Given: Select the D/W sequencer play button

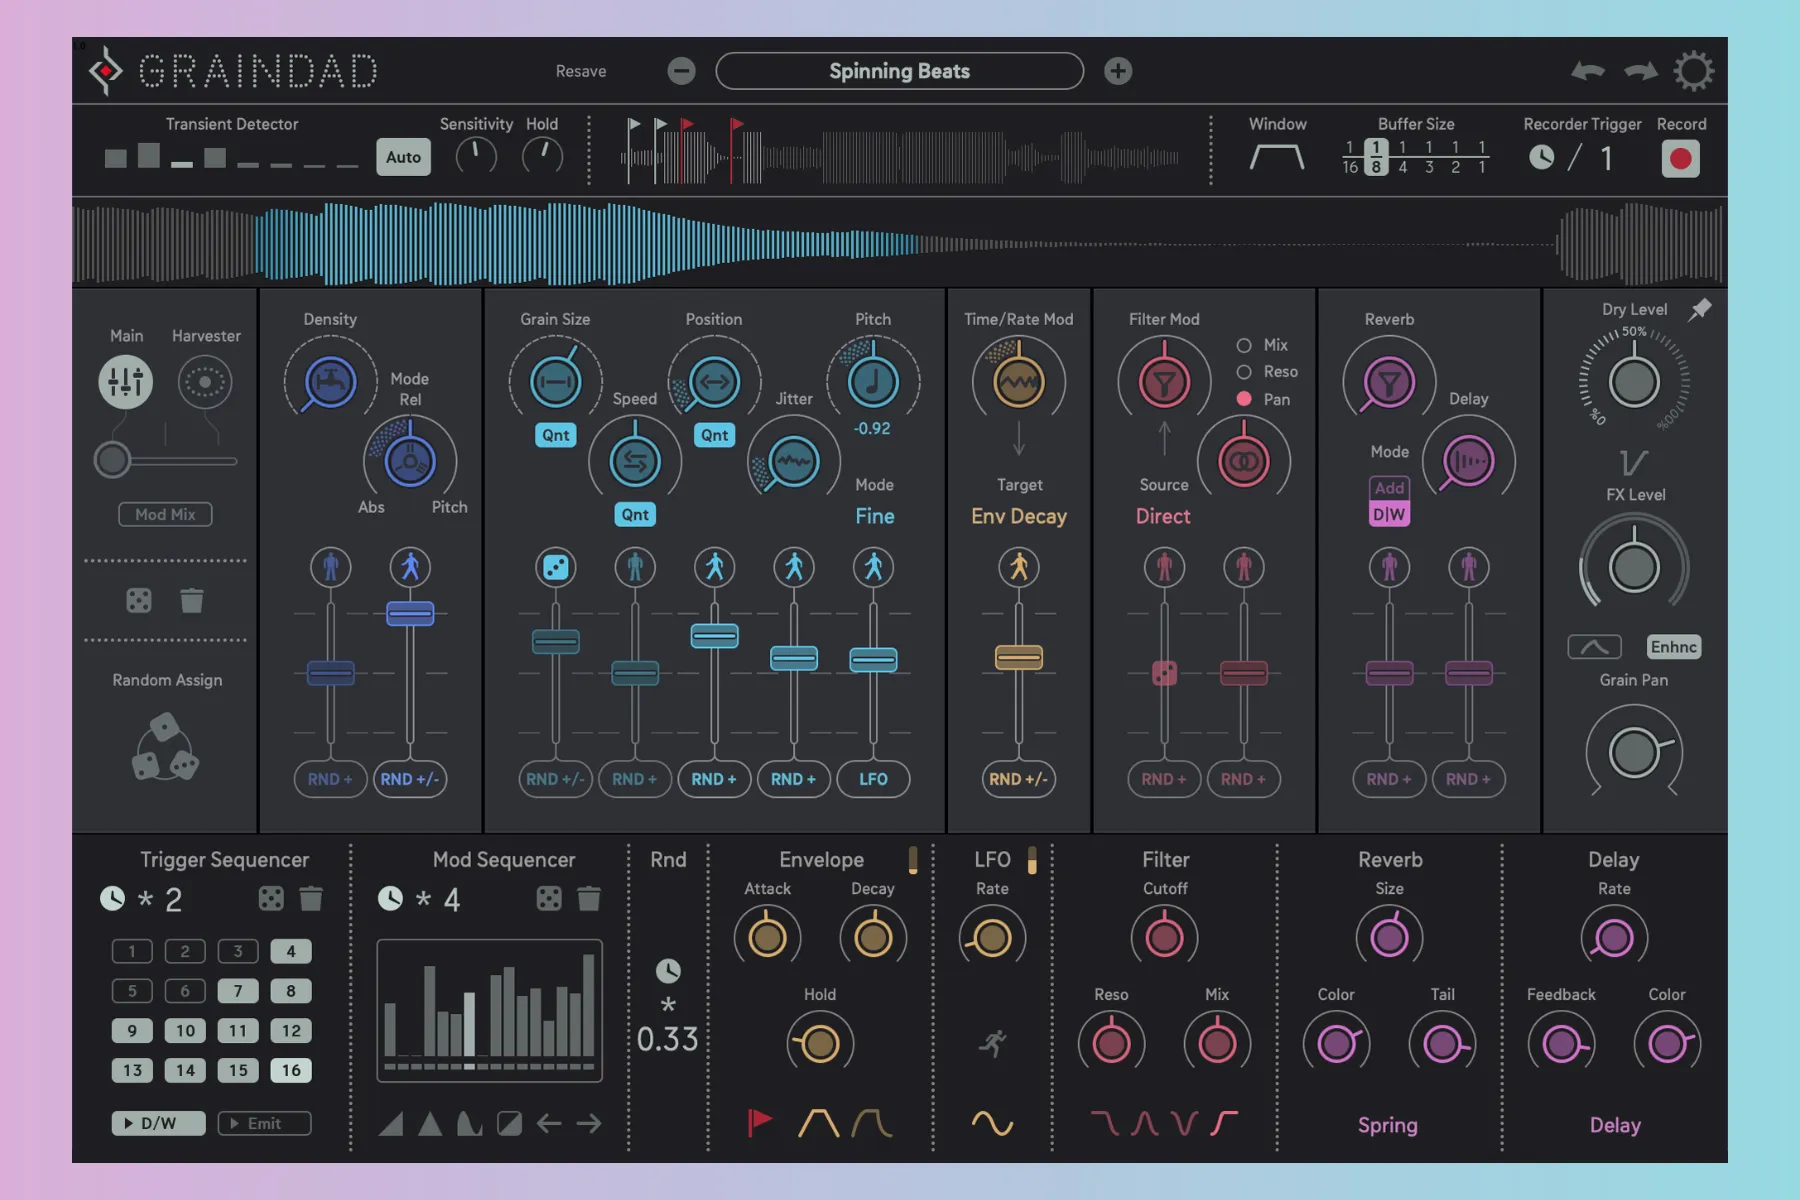Looking at the screenshot, I should click(x=158, y=1123).
